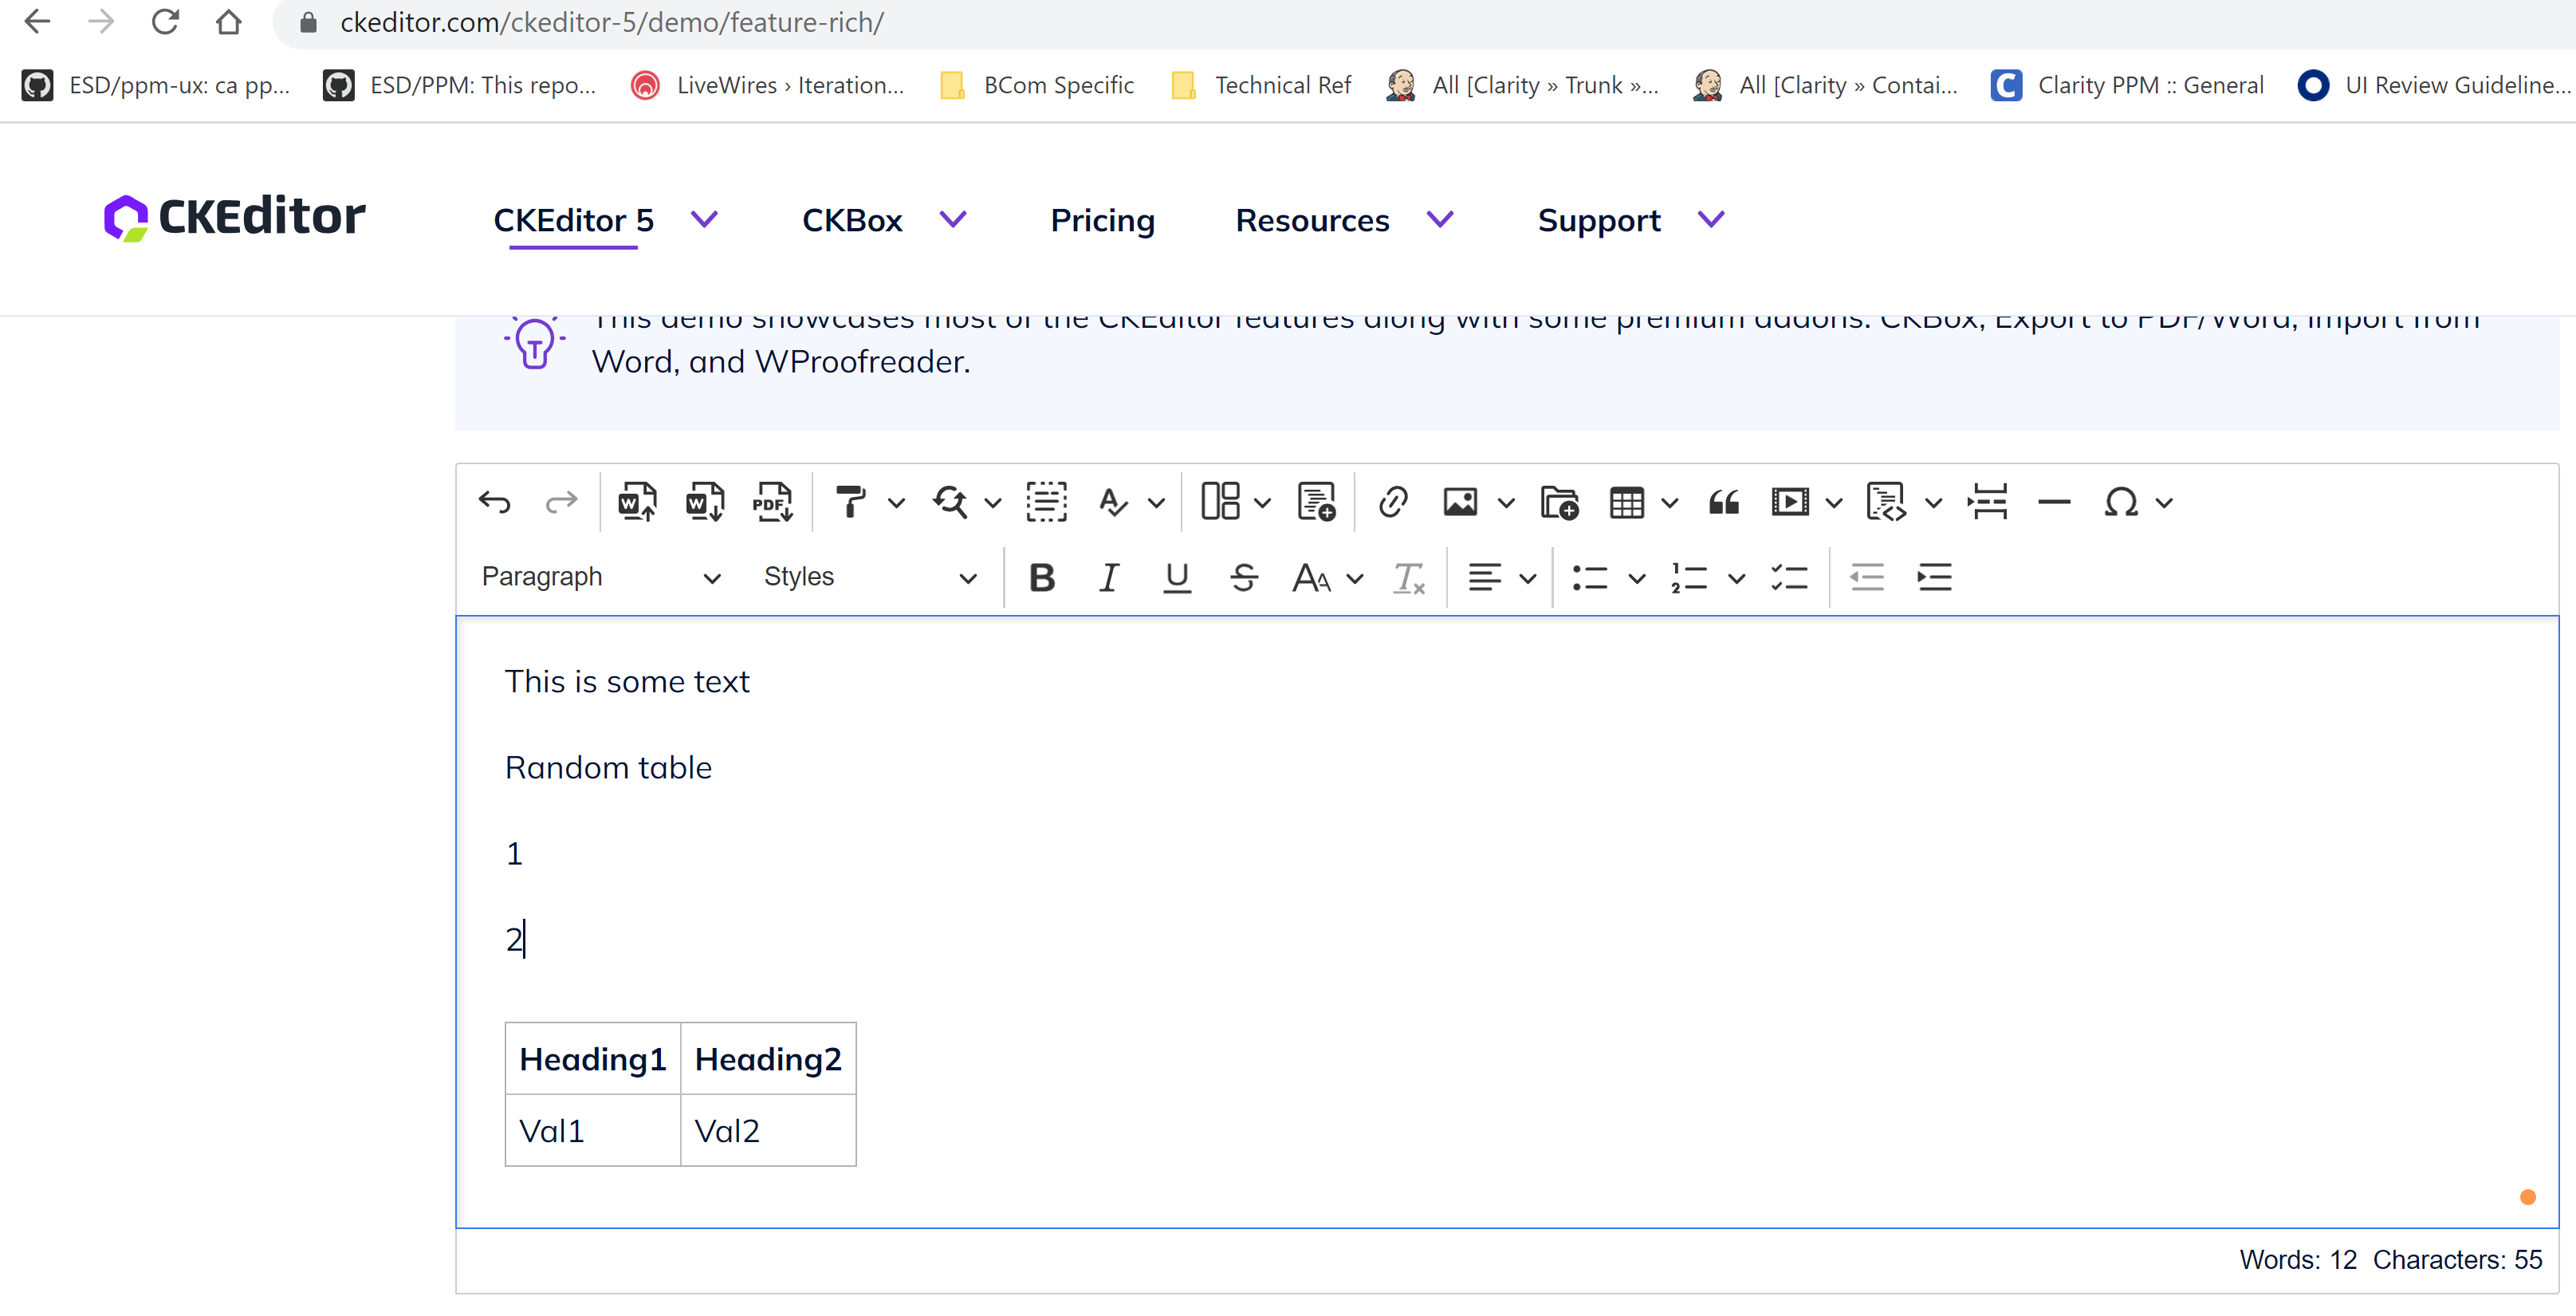Open the Resources menu
This screenshot has width=2576, height=1316.
pos(1313,220)
